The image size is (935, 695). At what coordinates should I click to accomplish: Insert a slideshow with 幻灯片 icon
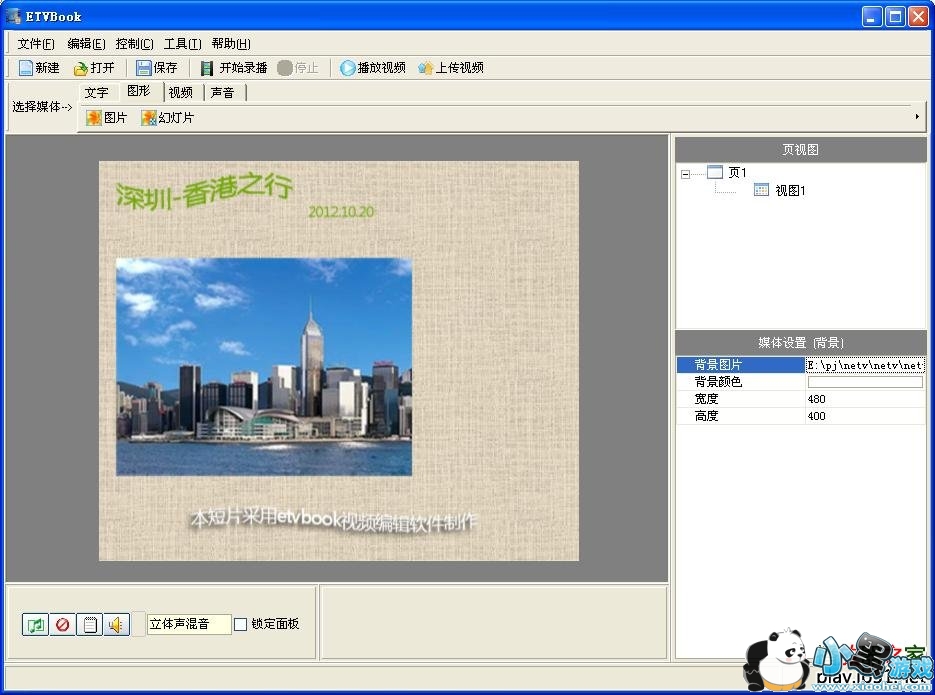click(x=149, y=118)
